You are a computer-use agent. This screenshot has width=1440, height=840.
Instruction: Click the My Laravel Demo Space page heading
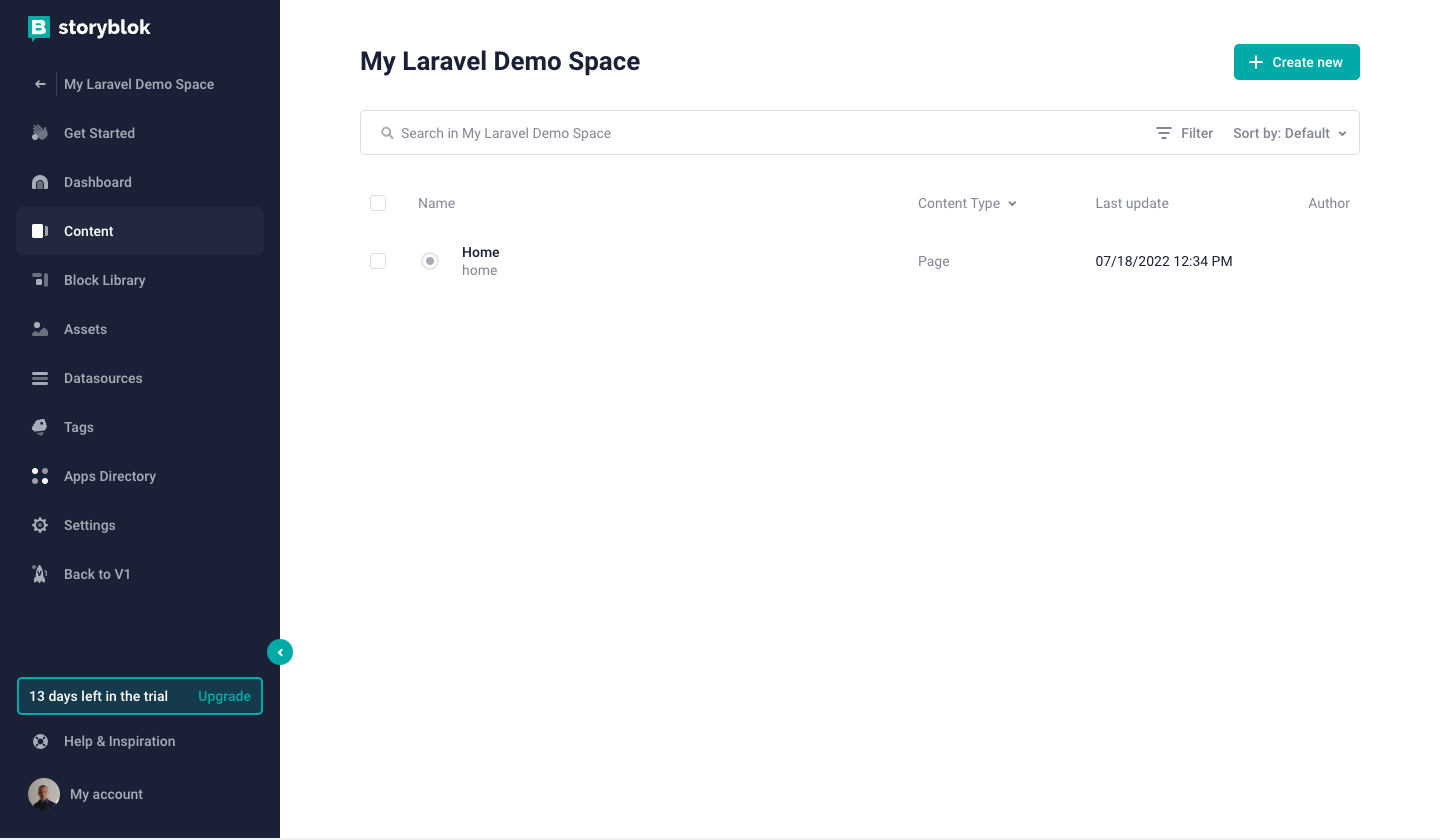[500, 61]
